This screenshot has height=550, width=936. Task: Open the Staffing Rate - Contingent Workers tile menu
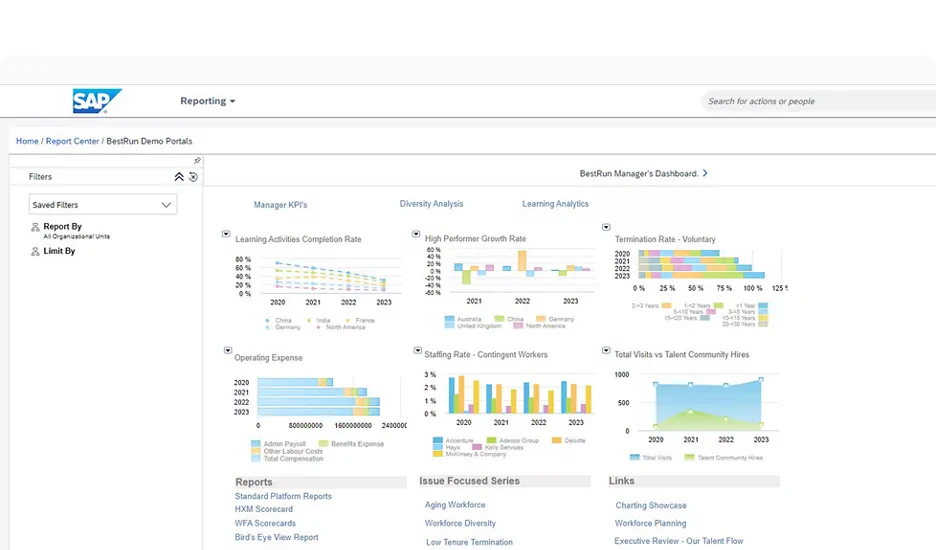click(417, 351)
